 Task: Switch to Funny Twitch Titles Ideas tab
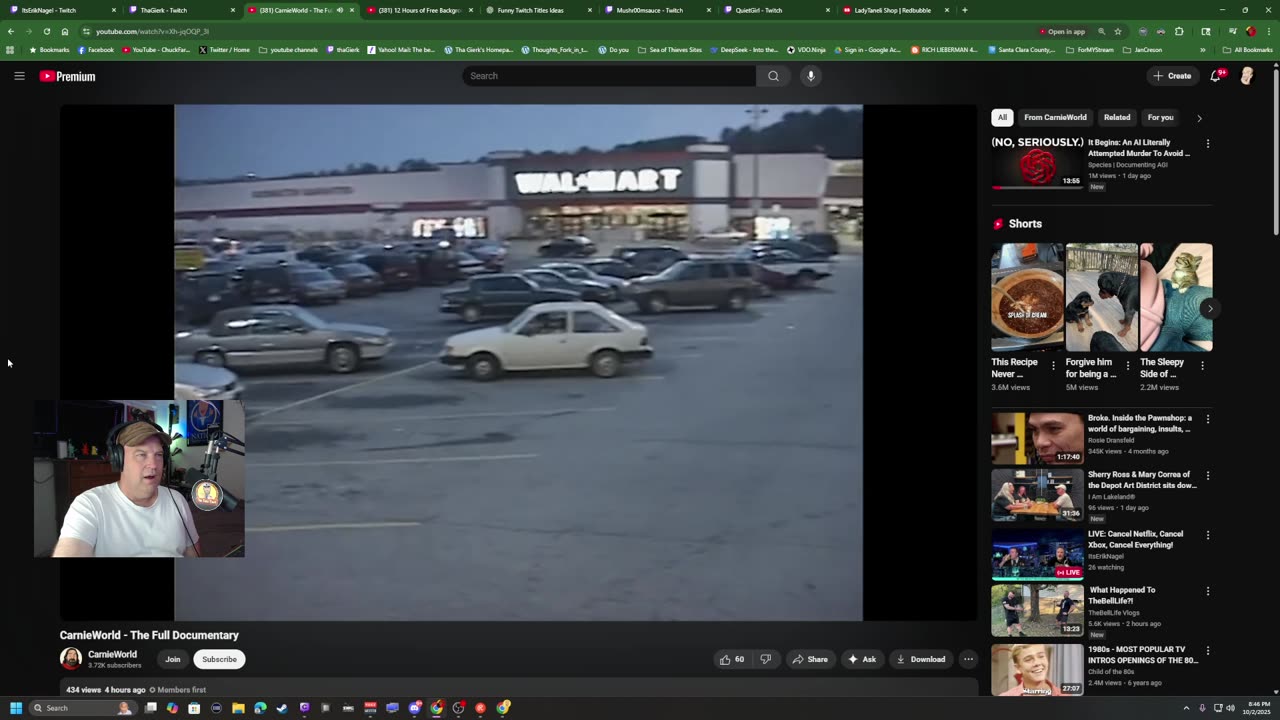538,10
